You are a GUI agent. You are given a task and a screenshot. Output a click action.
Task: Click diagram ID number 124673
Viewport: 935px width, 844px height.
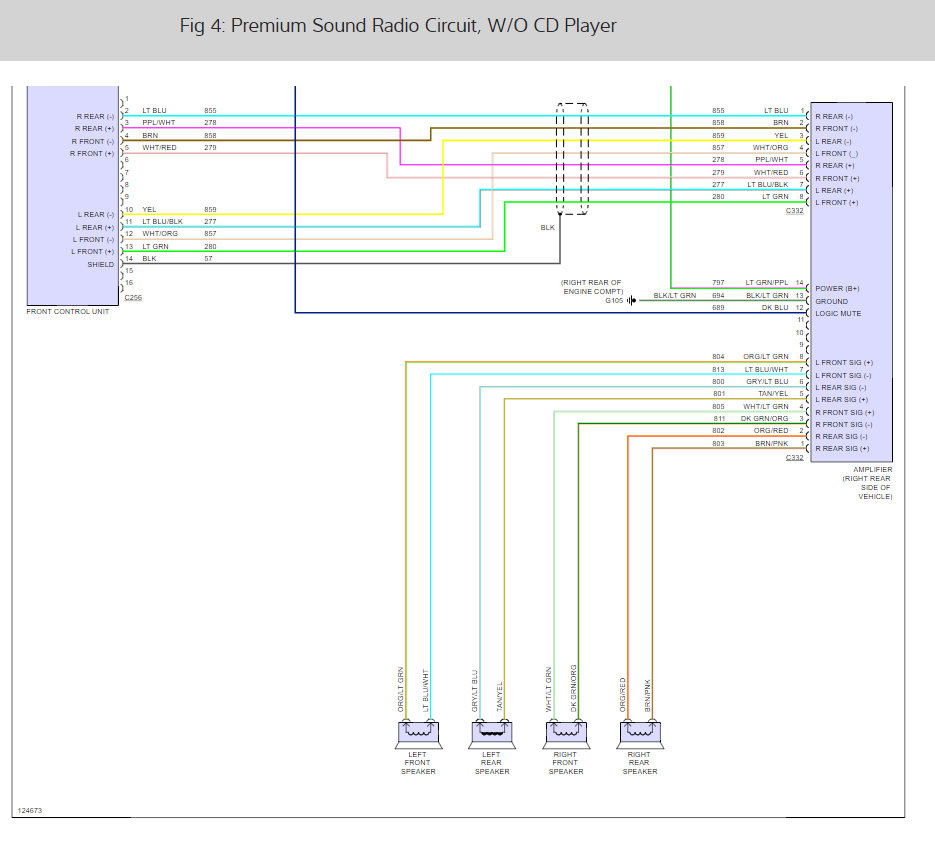[x=30, y=811]
